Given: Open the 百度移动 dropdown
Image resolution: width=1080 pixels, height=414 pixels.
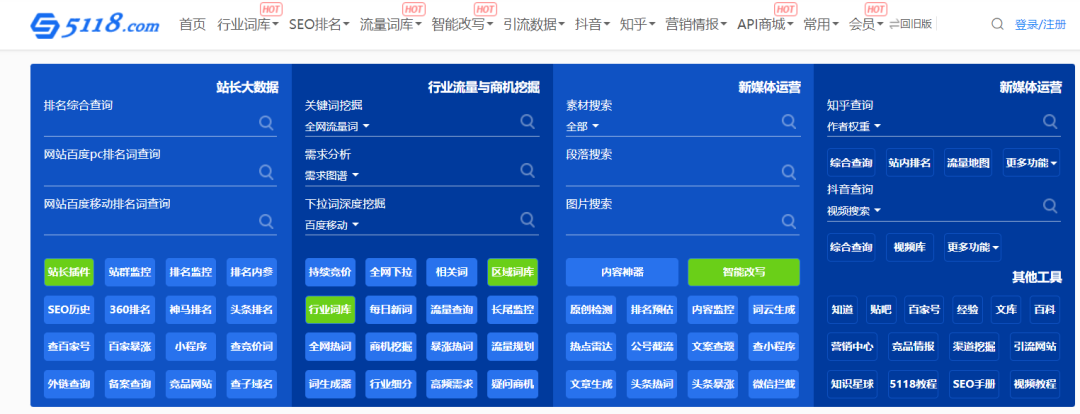Looking at the screenshot, I should tap(332, 225).
